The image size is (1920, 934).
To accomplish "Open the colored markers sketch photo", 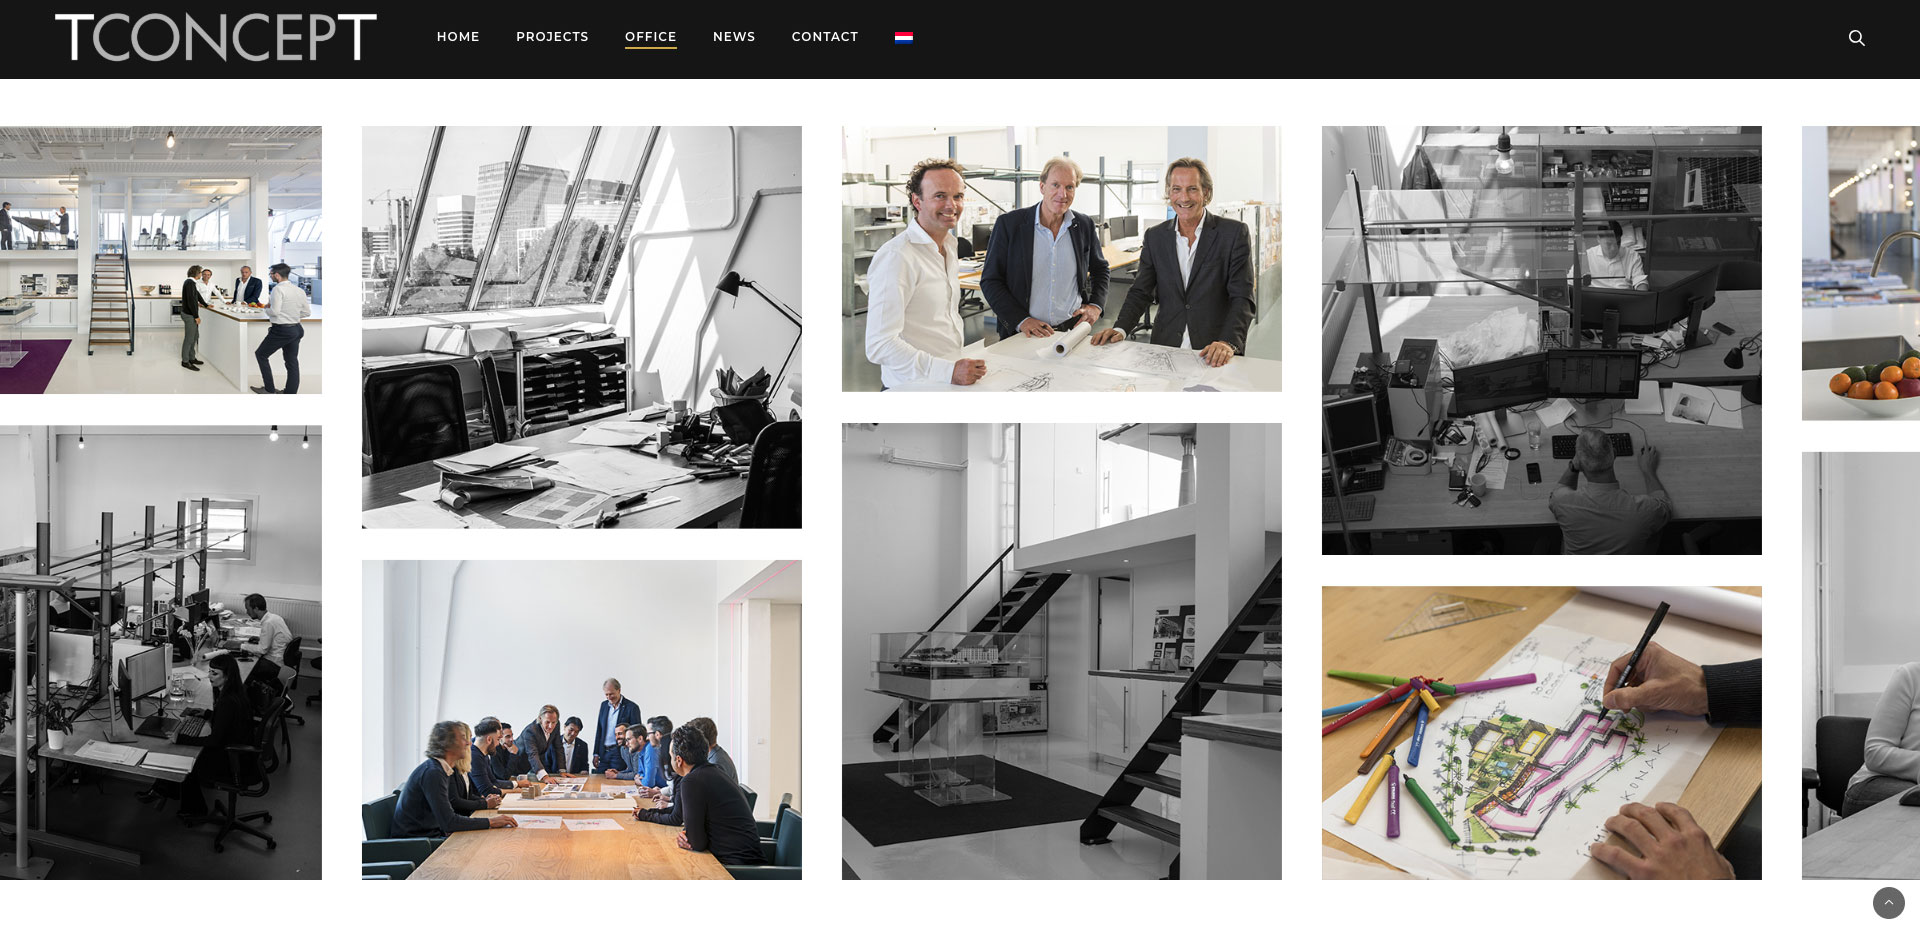I will click(1542, 733).
